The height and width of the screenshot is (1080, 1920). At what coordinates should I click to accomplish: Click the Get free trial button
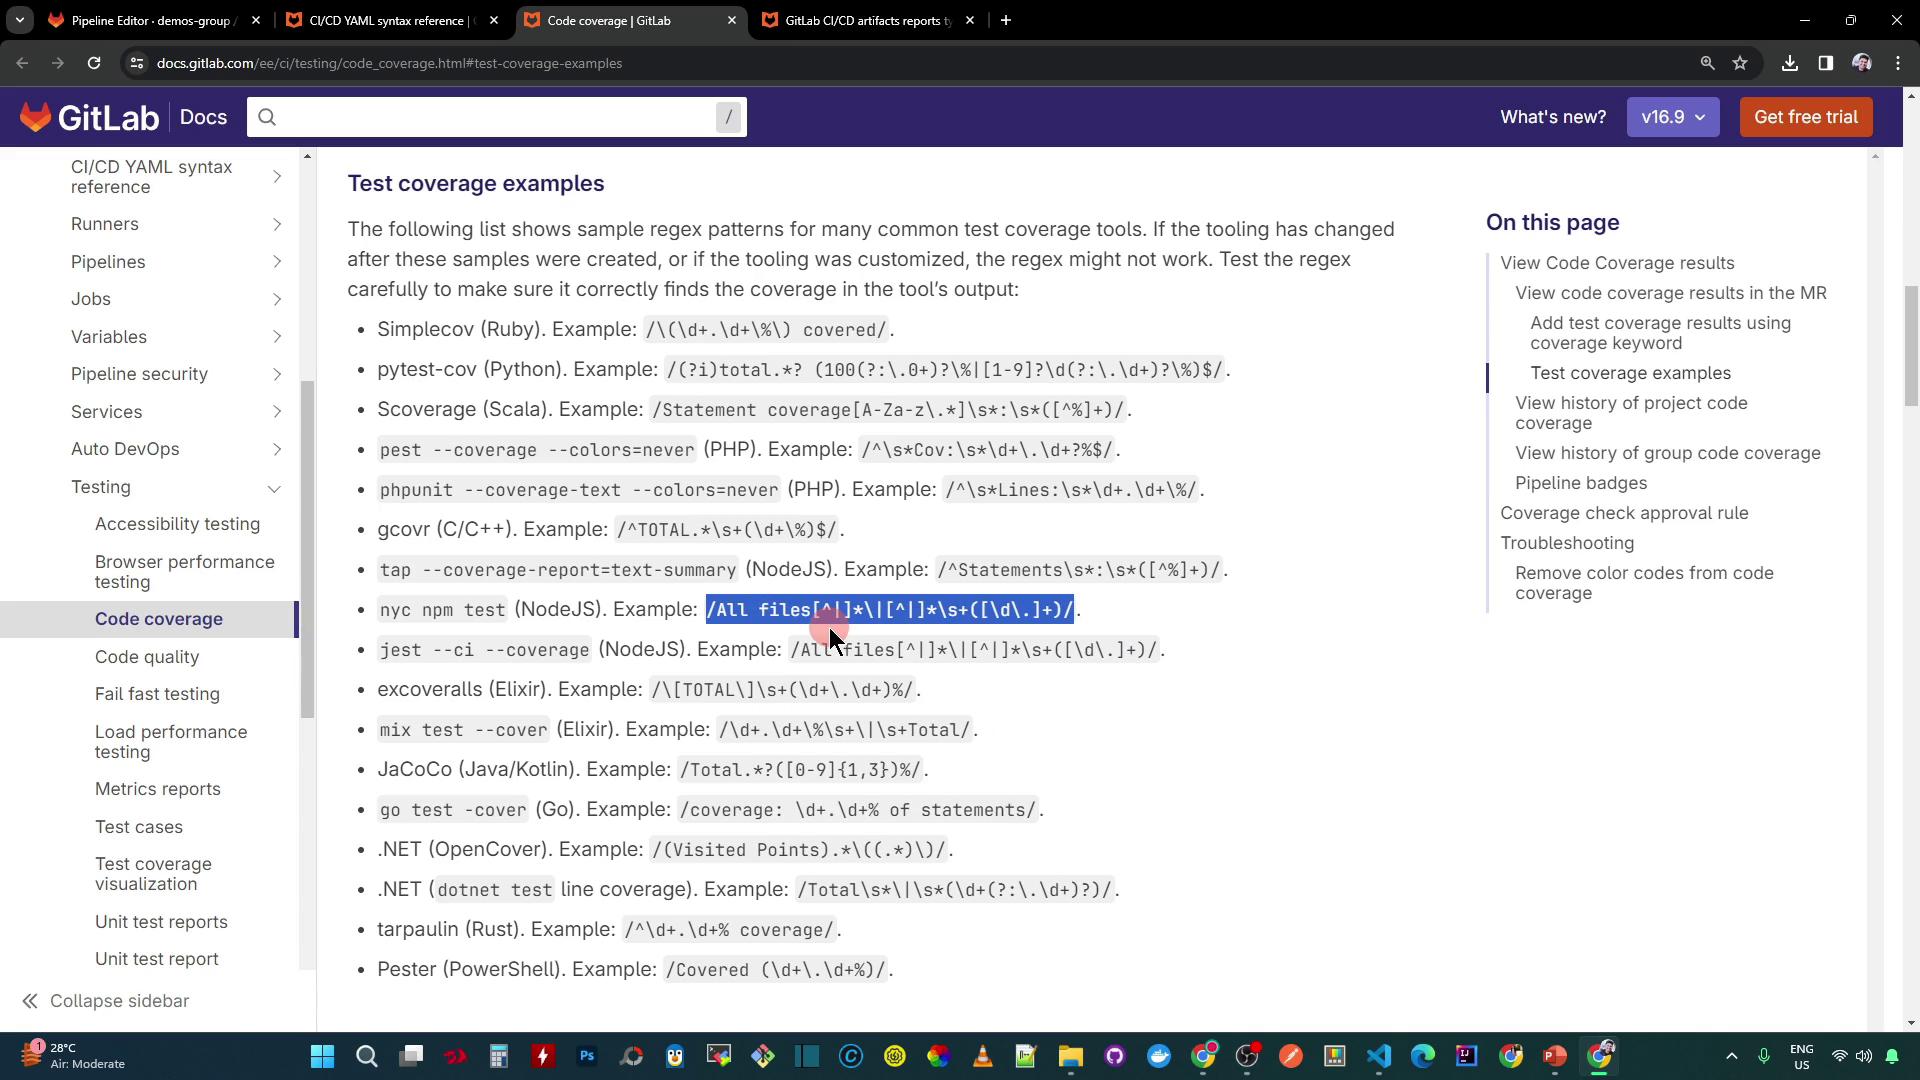pos(1805,117)
